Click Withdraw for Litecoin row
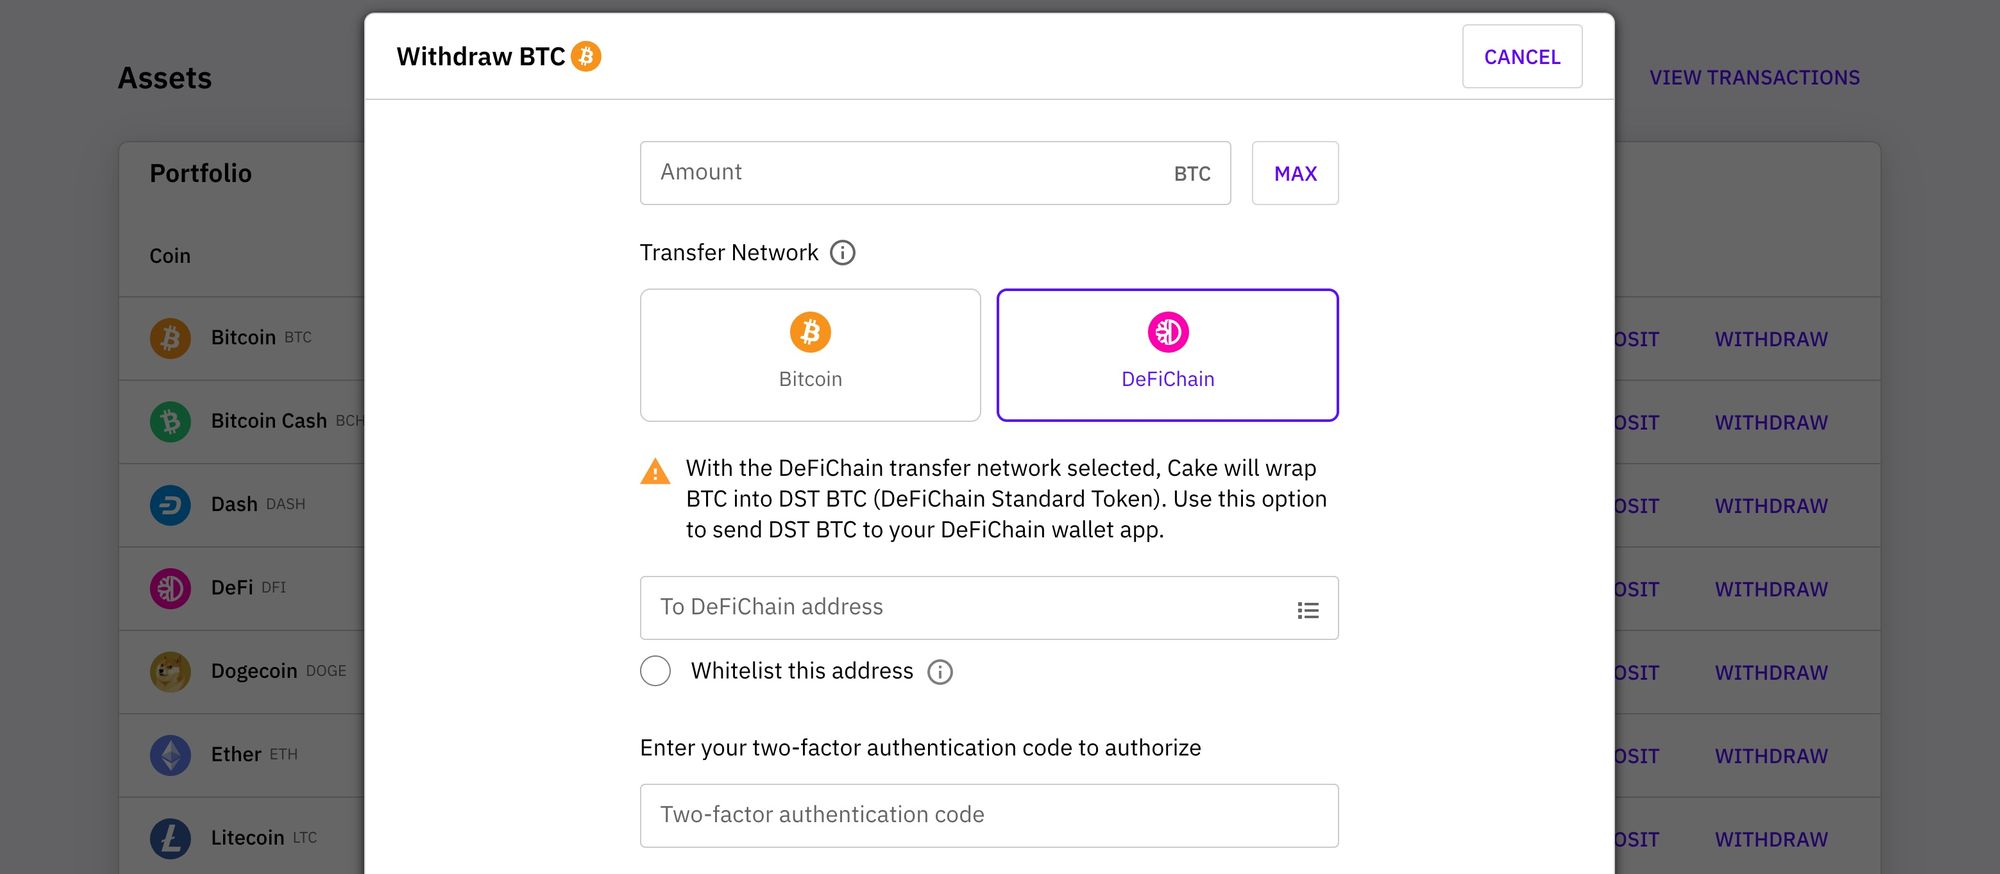The image size is (2000, 874). pyautogui.click(x=1771, y=840)
